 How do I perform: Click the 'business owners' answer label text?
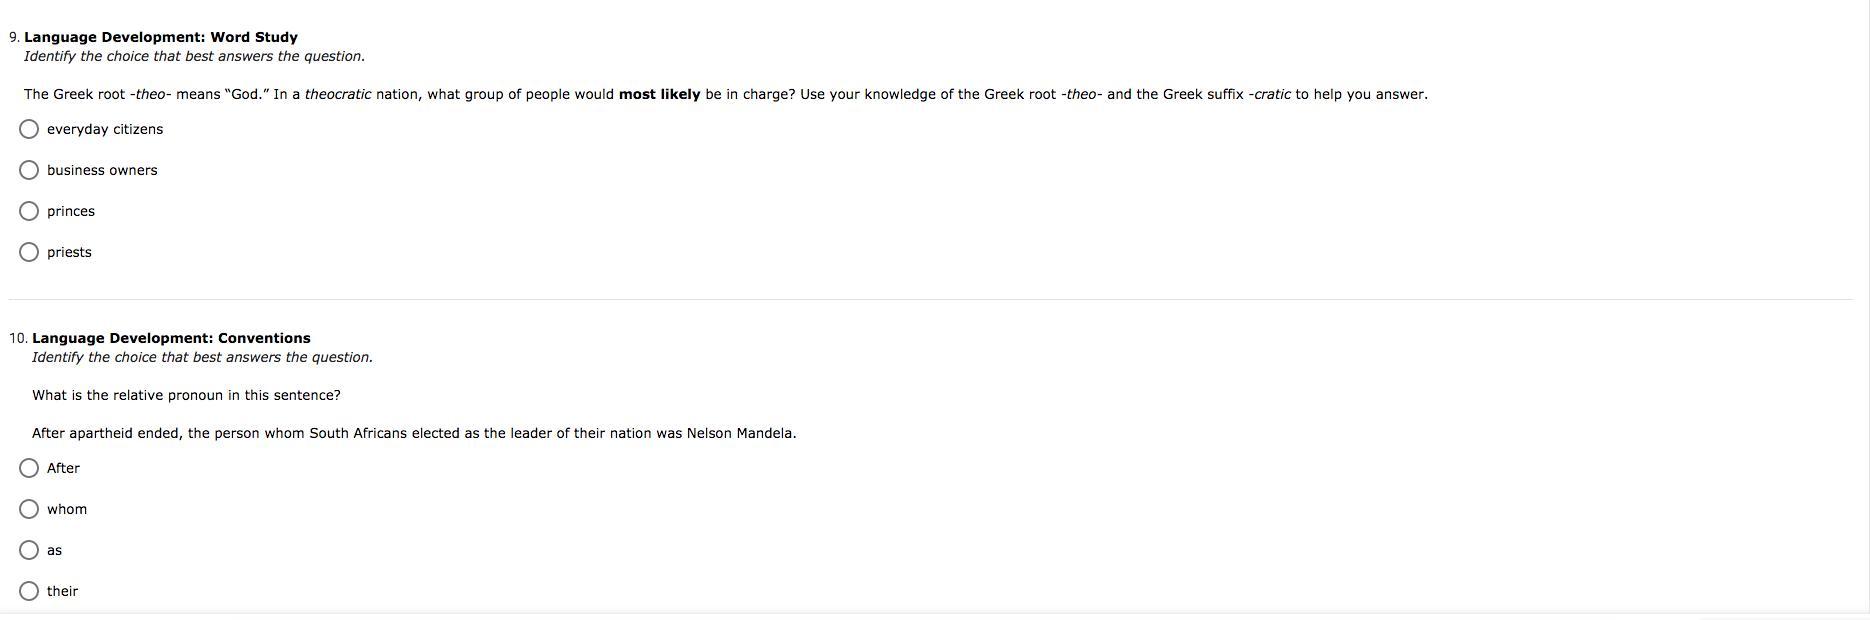tap(102, 170)
